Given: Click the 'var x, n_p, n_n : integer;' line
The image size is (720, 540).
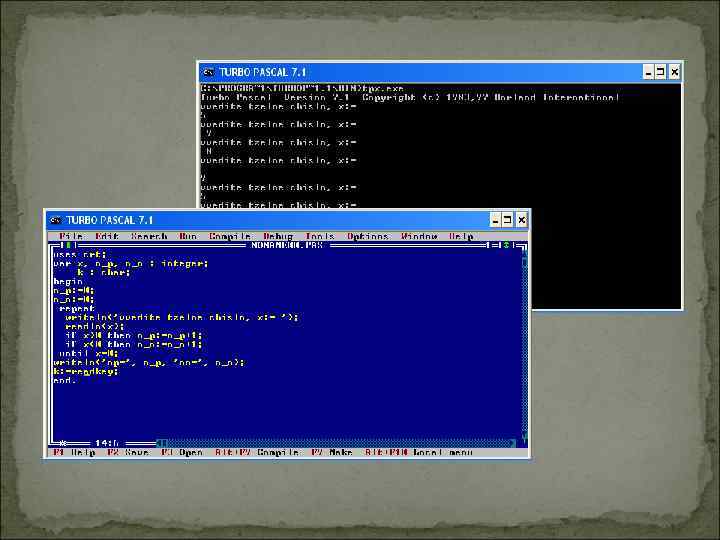Looking at the screenshot, I should click(130, 263).
